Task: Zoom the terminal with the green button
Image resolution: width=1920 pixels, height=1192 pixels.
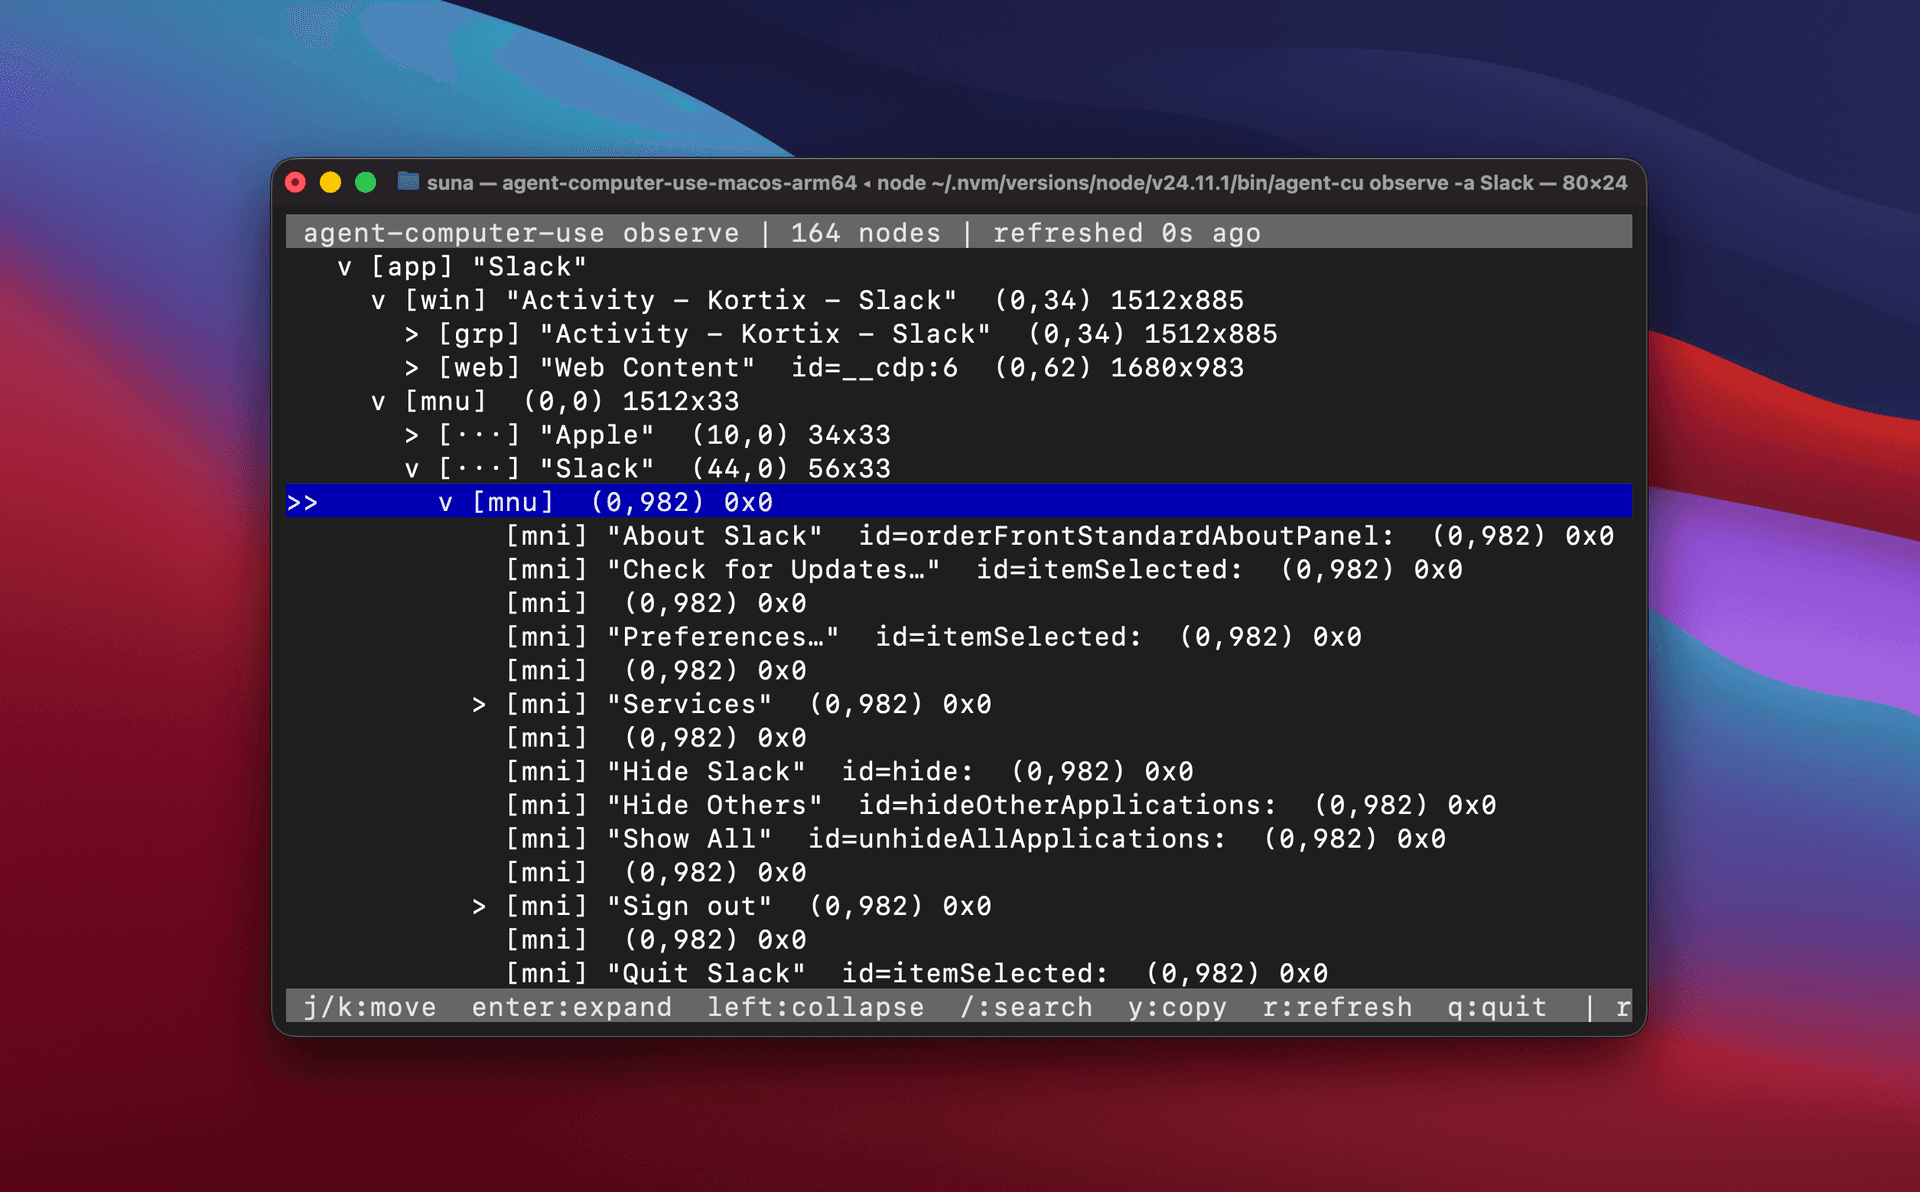Action: pyautogui.click(x=366, y=182)
